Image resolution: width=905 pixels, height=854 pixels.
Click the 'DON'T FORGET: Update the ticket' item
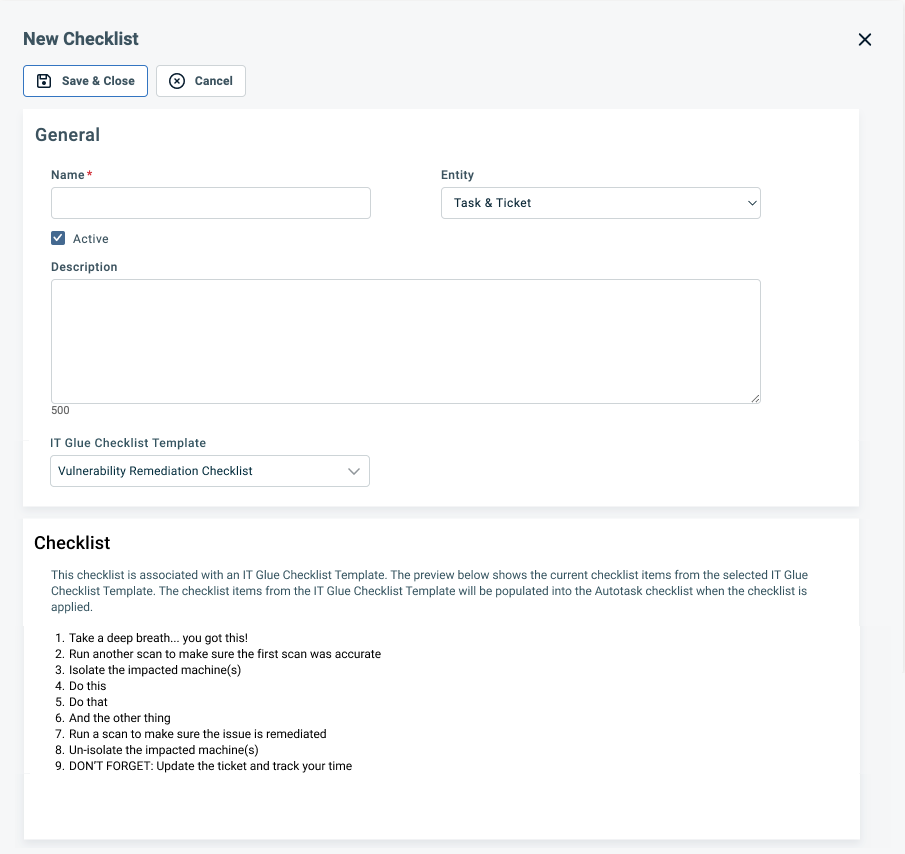tap(210, 766)
